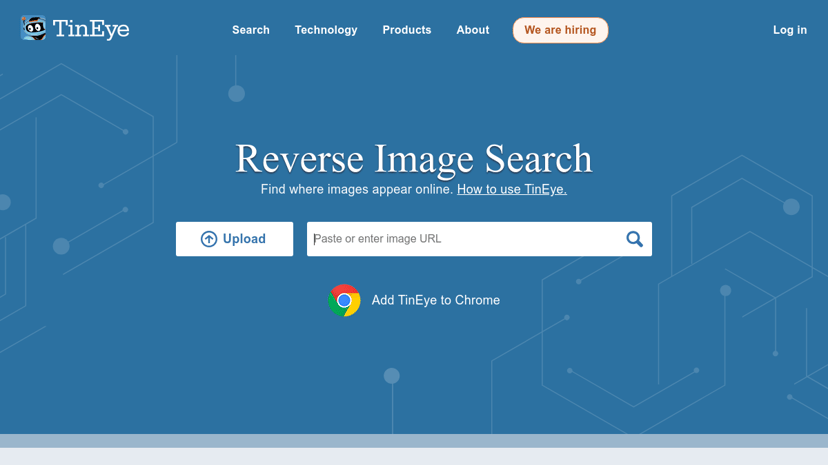This screenshot has width=828, height=465.
Task: Click the Log in link
Action: (x=789, y=30)
